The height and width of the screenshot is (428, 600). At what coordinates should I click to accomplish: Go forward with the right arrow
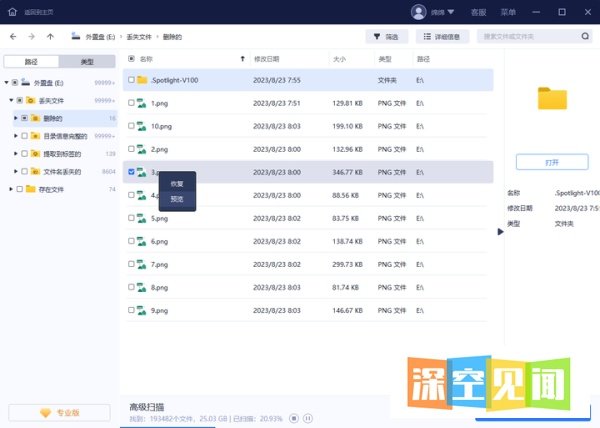point(32,37)
